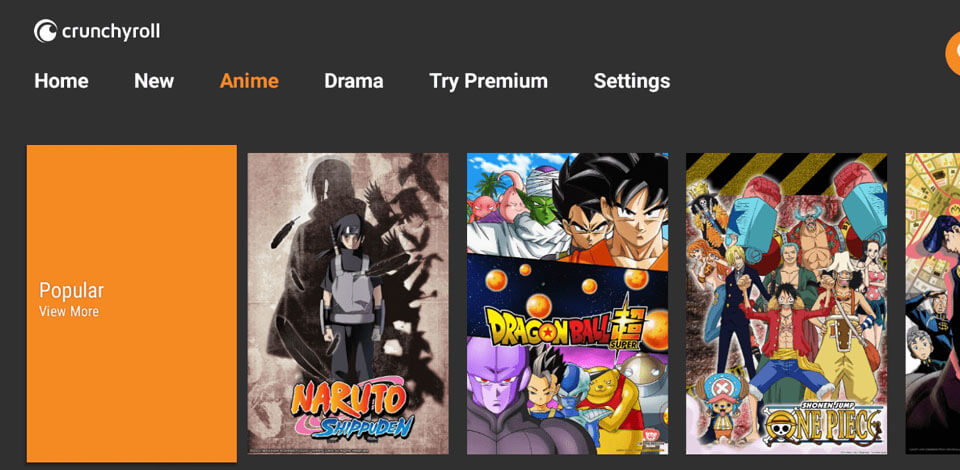The image size is (960, 470).
Task: Click the orange Popular category tile
Action: pos(132,304)
